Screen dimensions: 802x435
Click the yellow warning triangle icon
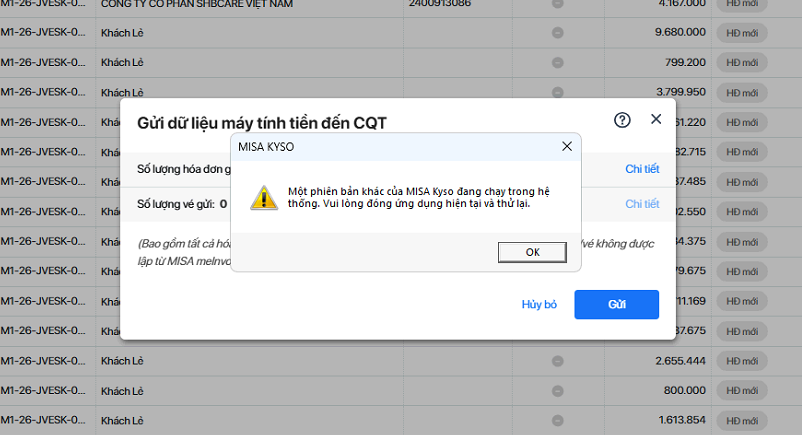(264, 196)
